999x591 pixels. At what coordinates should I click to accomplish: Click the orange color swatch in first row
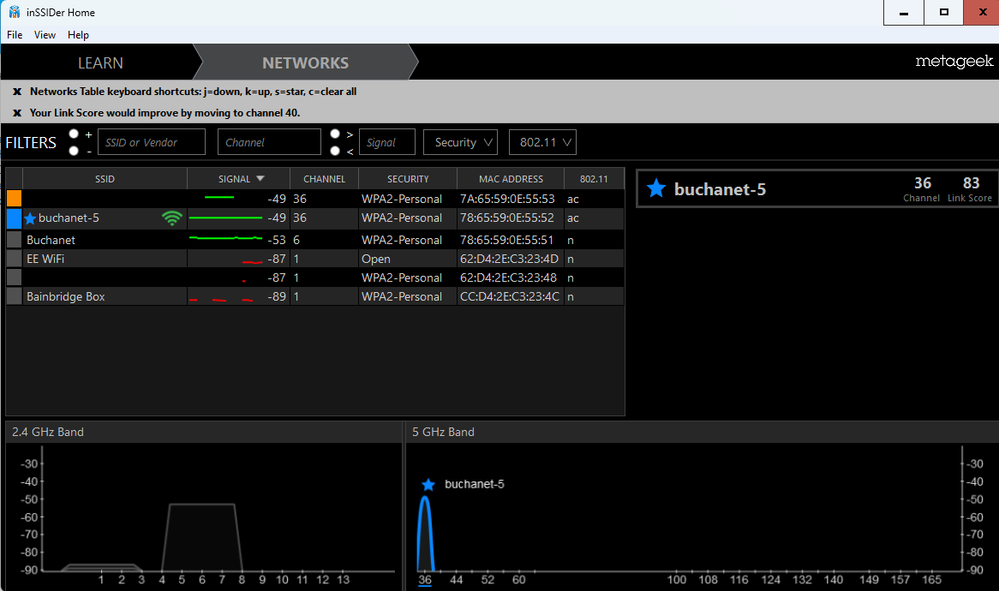(14, 199)
